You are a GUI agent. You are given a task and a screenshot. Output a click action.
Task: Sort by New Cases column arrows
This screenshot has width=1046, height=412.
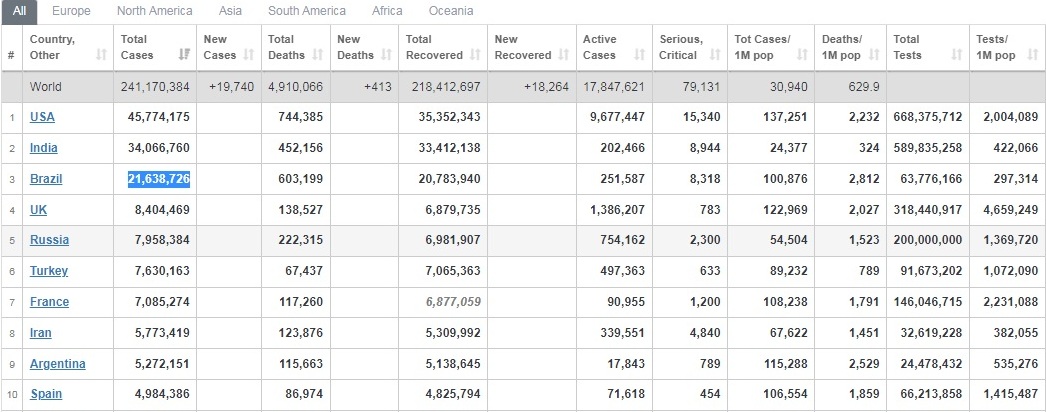(249, 55)
